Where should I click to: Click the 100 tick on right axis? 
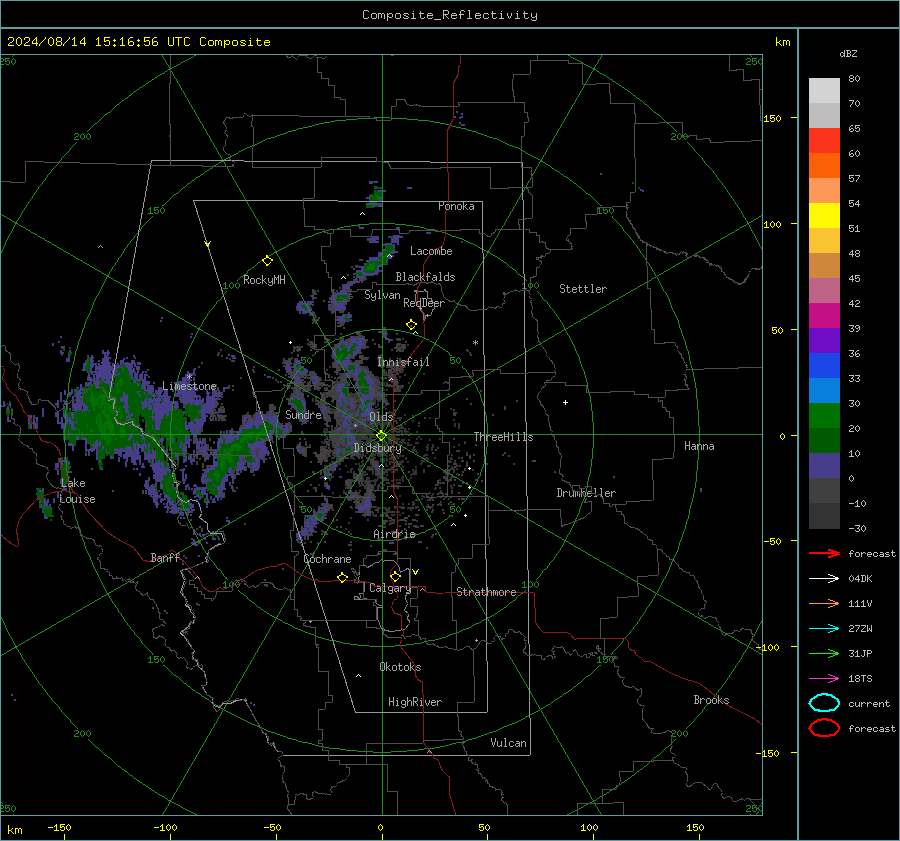click(772, 224)
